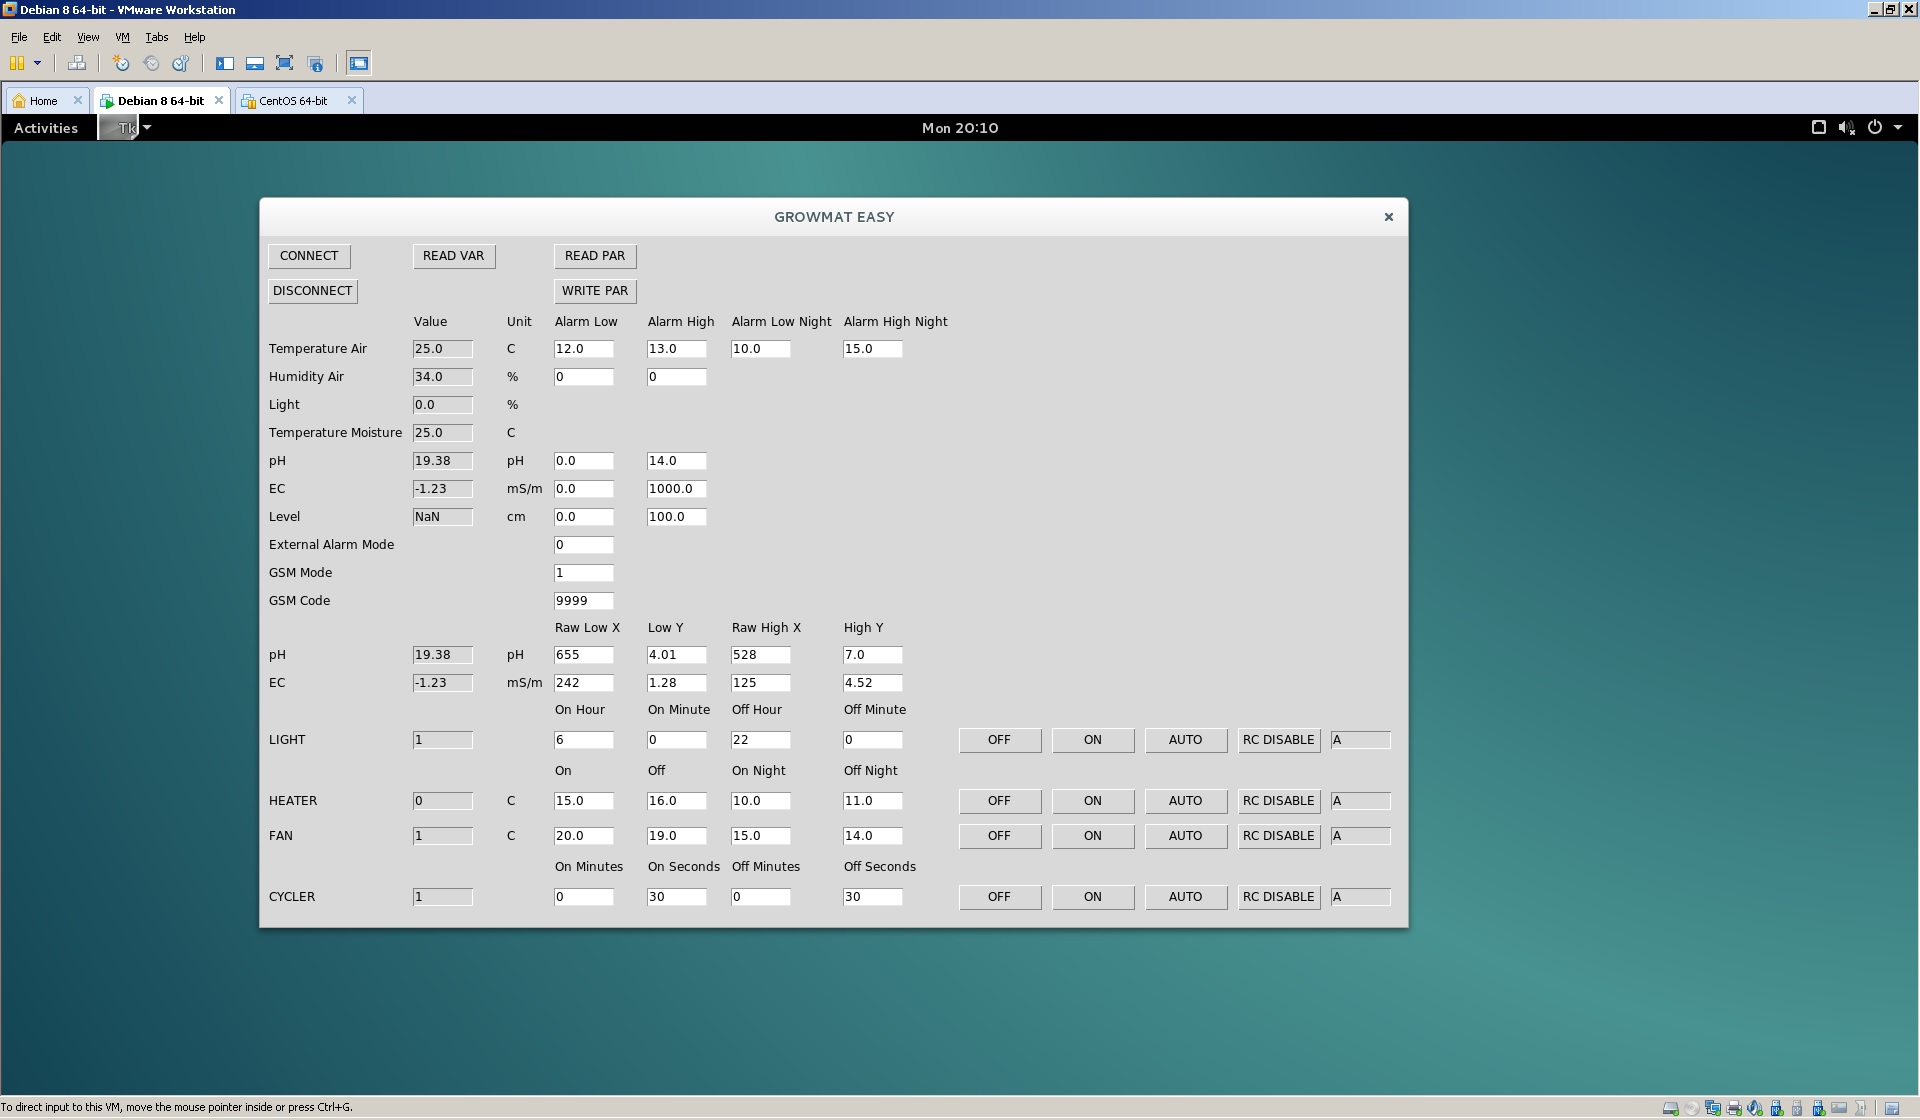Enter full screen mode
Image resolution: width=1920 pixels, height=1120 pixels.
(x=284, y=63)
